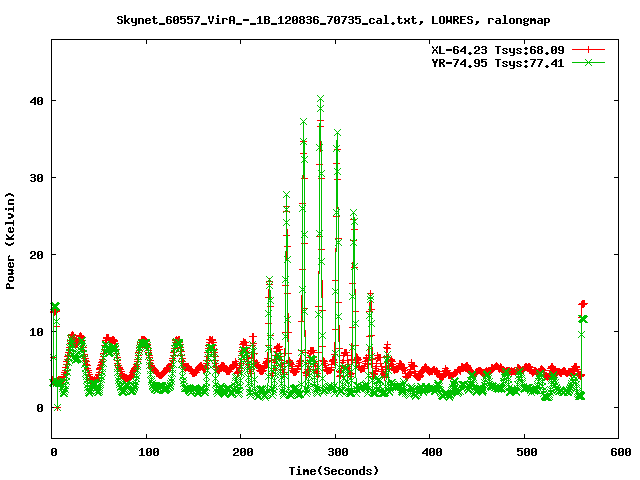This screenshot has width=640, height=480.
Task: Click the red XL legend line sample
Action: tap(588, 50)
